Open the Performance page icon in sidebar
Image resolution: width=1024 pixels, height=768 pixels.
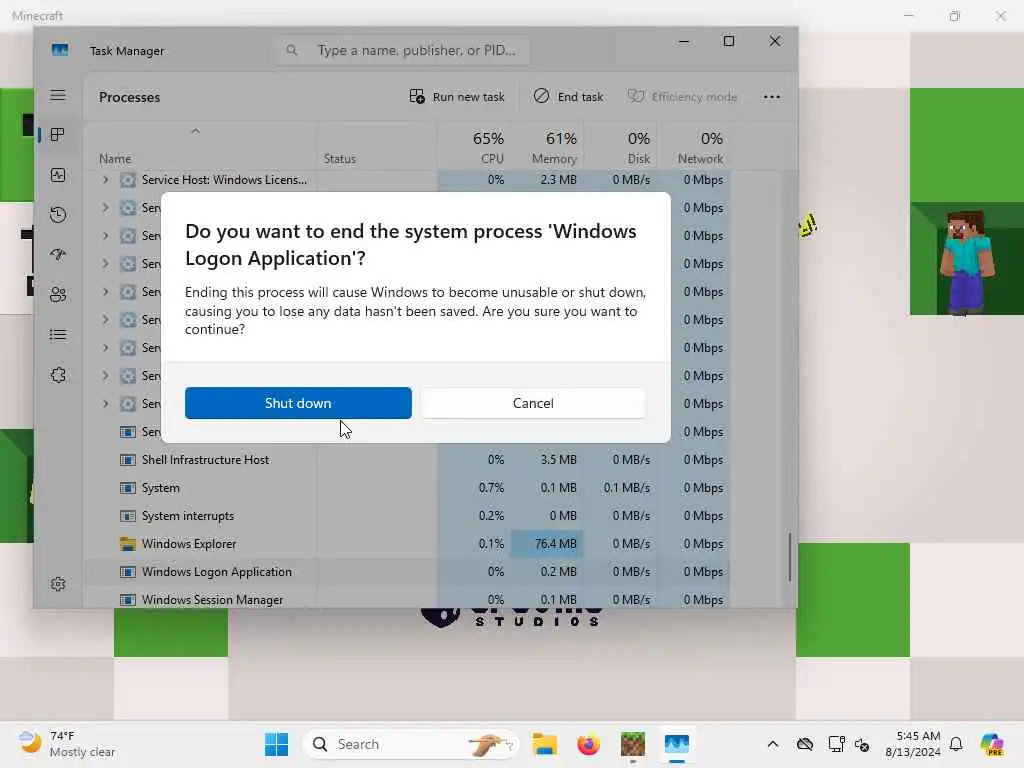point(58,175)
